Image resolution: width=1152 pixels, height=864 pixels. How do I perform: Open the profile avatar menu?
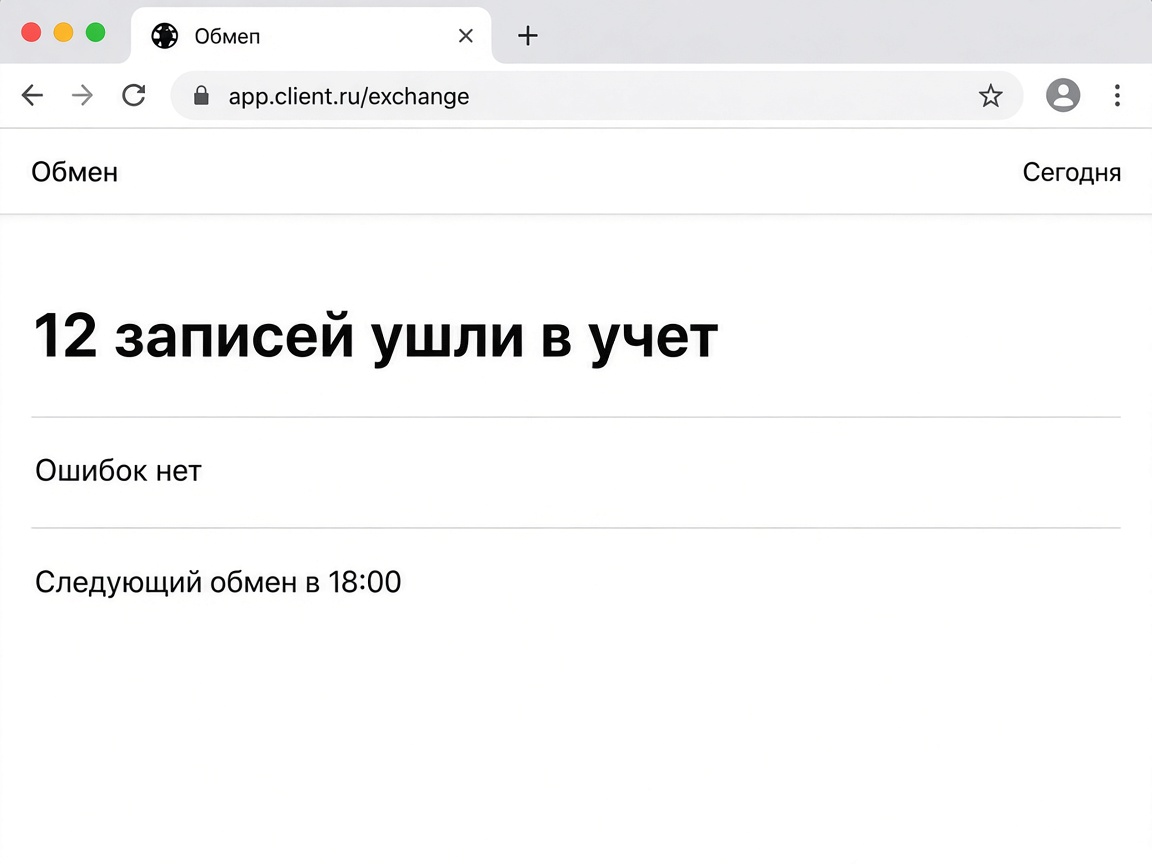pos(1063,95)
